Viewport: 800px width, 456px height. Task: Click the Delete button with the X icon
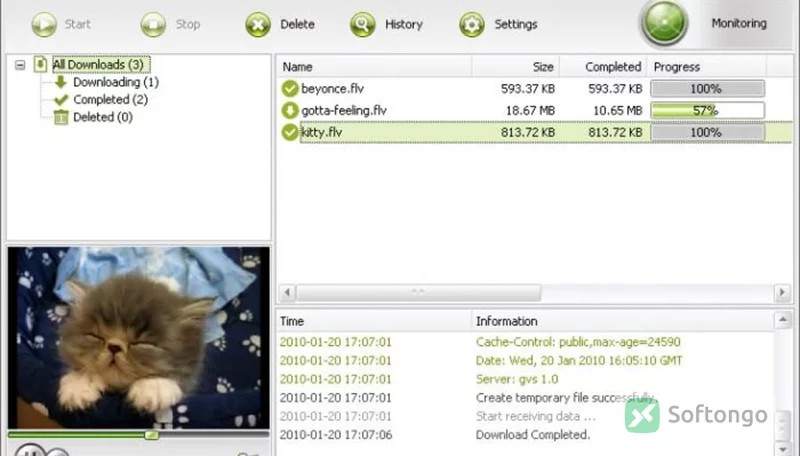click(258, 24)
